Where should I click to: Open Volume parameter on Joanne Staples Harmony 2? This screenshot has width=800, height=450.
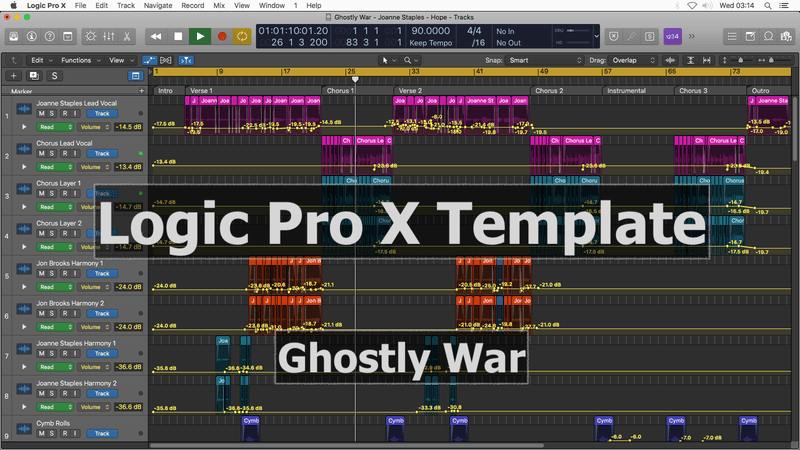click(x=94, y=407)
